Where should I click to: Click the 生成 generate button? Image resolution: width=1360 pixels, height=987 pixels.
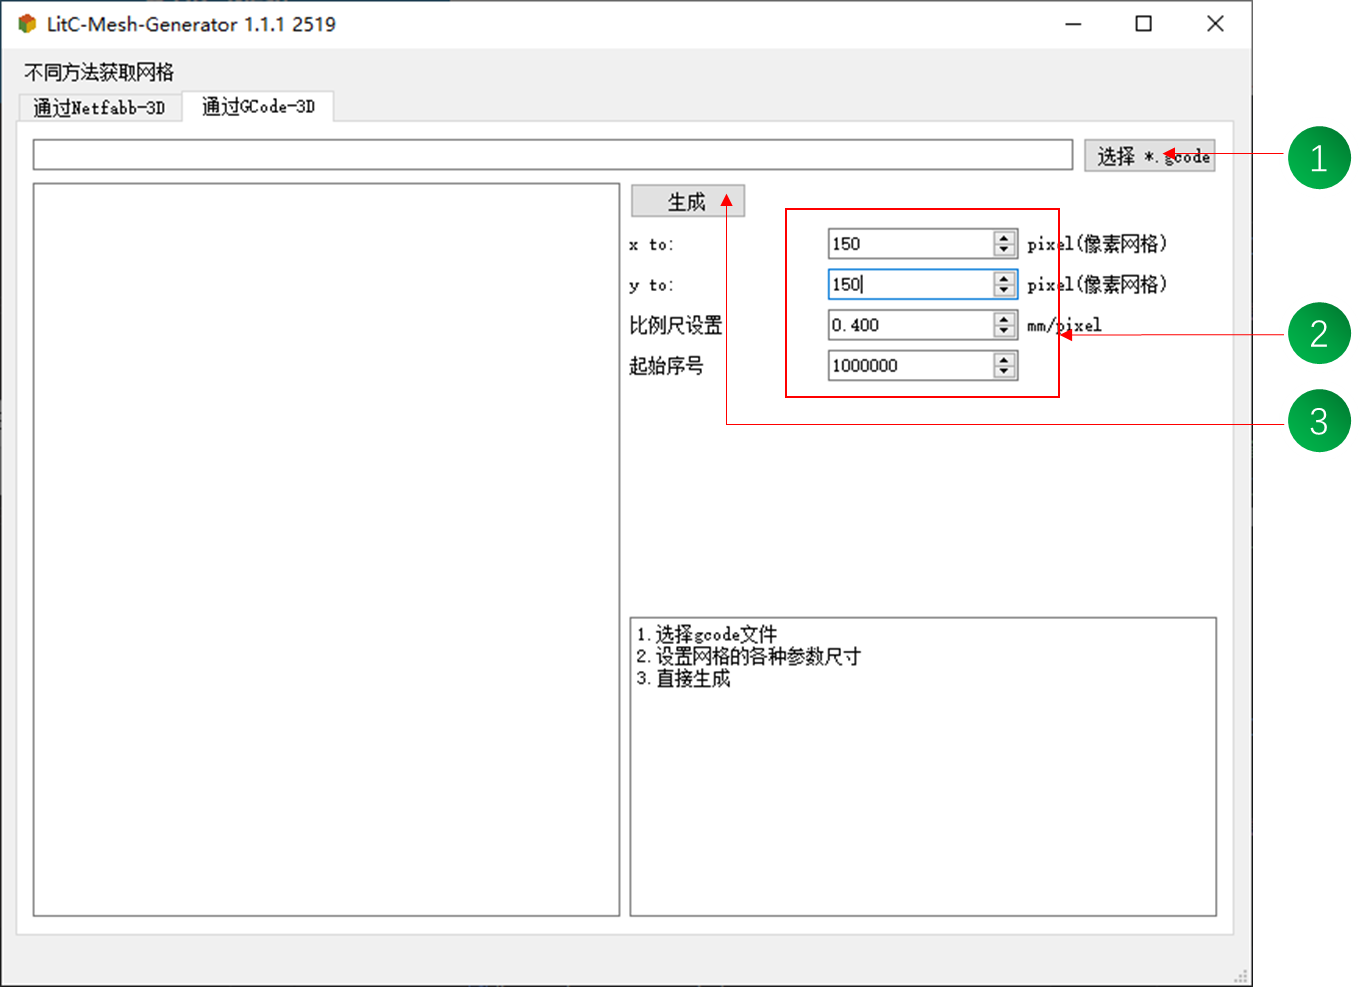point(687,201)
